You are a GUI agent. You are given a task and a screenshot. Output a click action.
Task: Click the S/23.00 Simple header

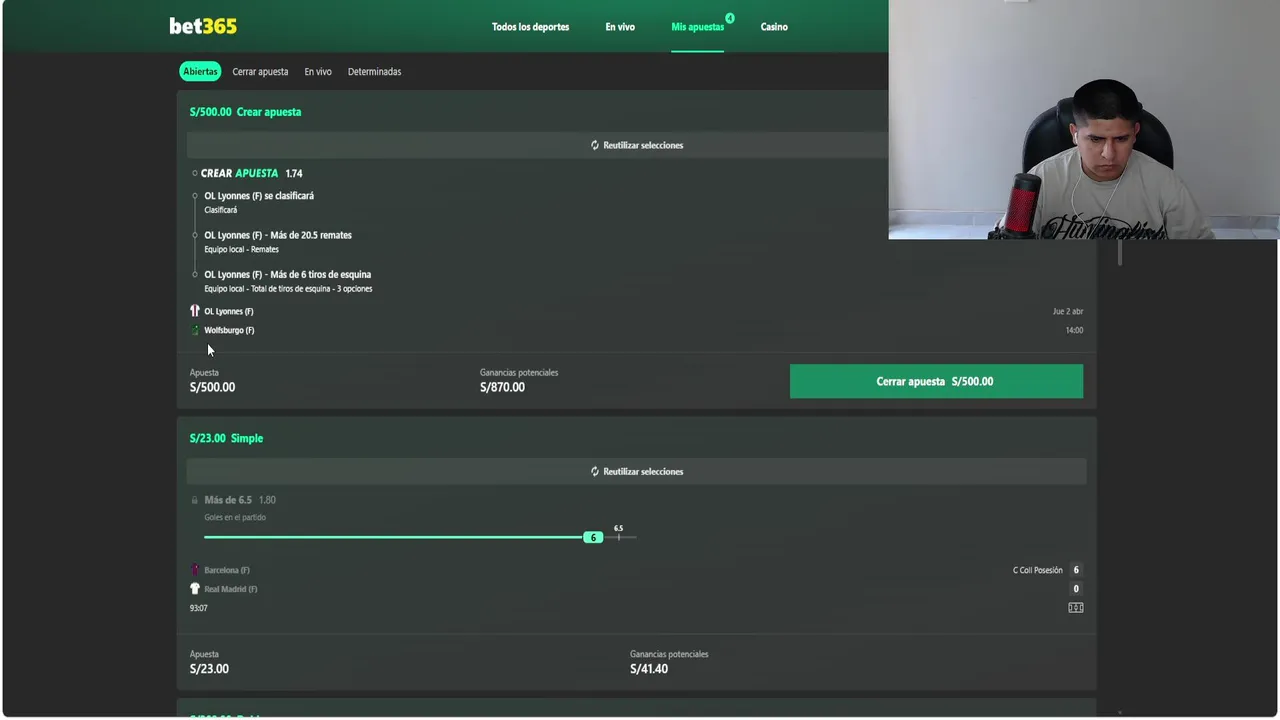click(226, 438)
